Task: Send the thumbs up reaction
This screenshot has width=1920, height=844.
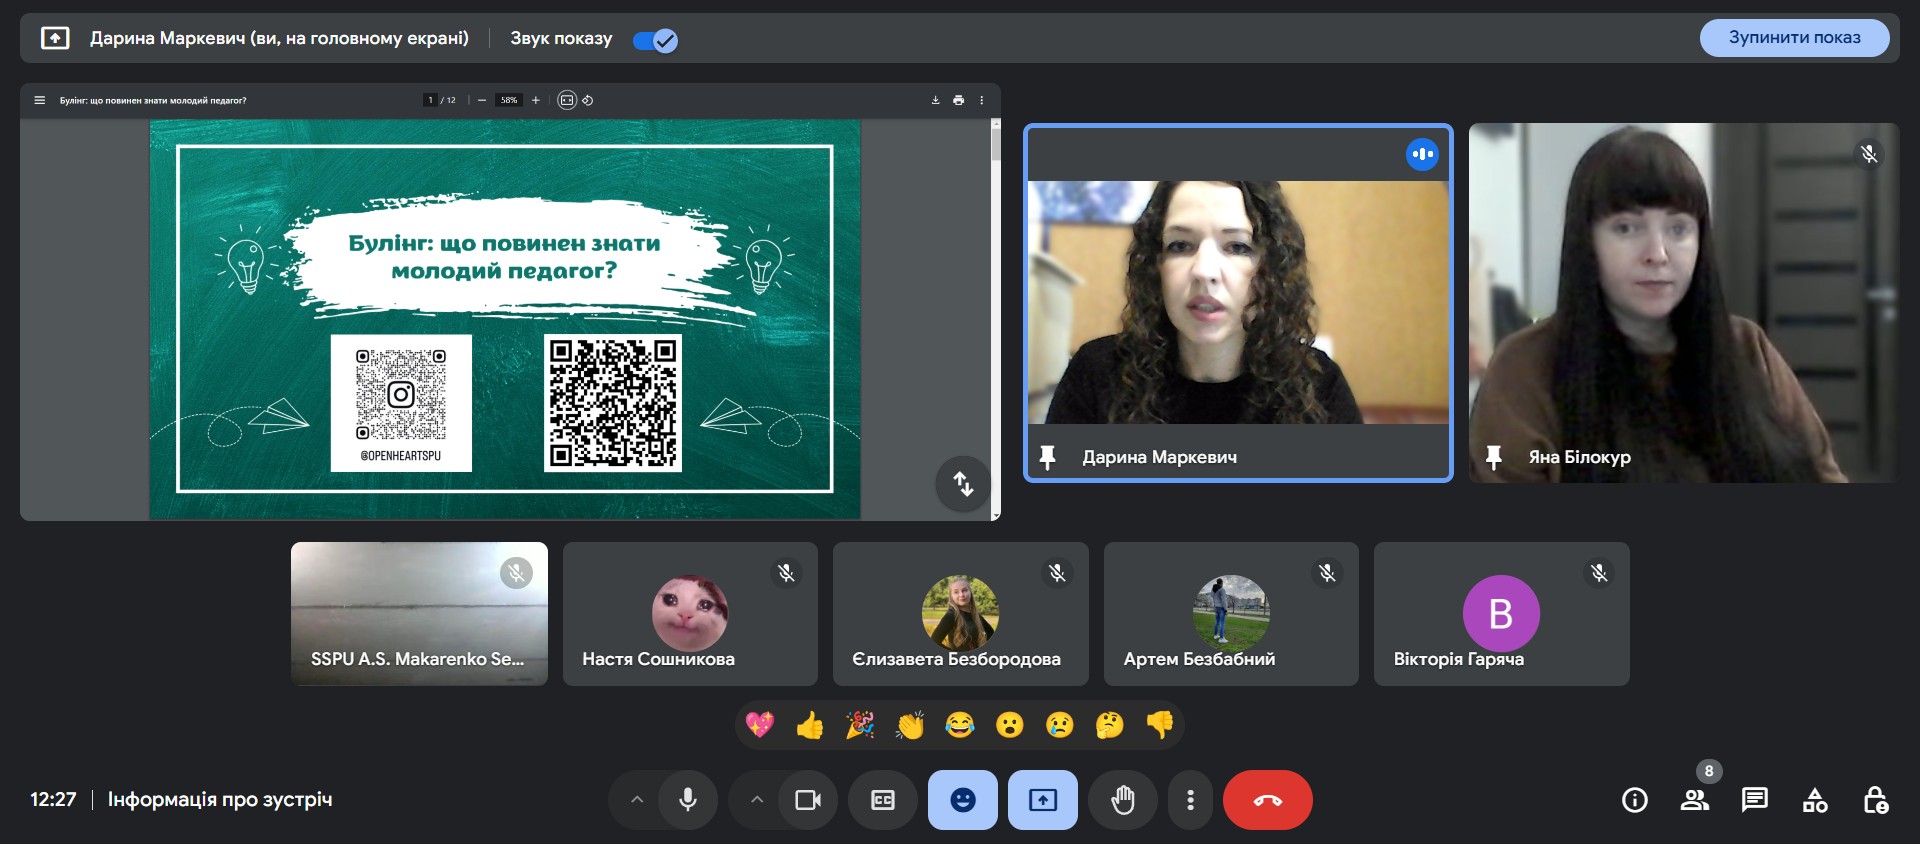Action: [810, 724]
